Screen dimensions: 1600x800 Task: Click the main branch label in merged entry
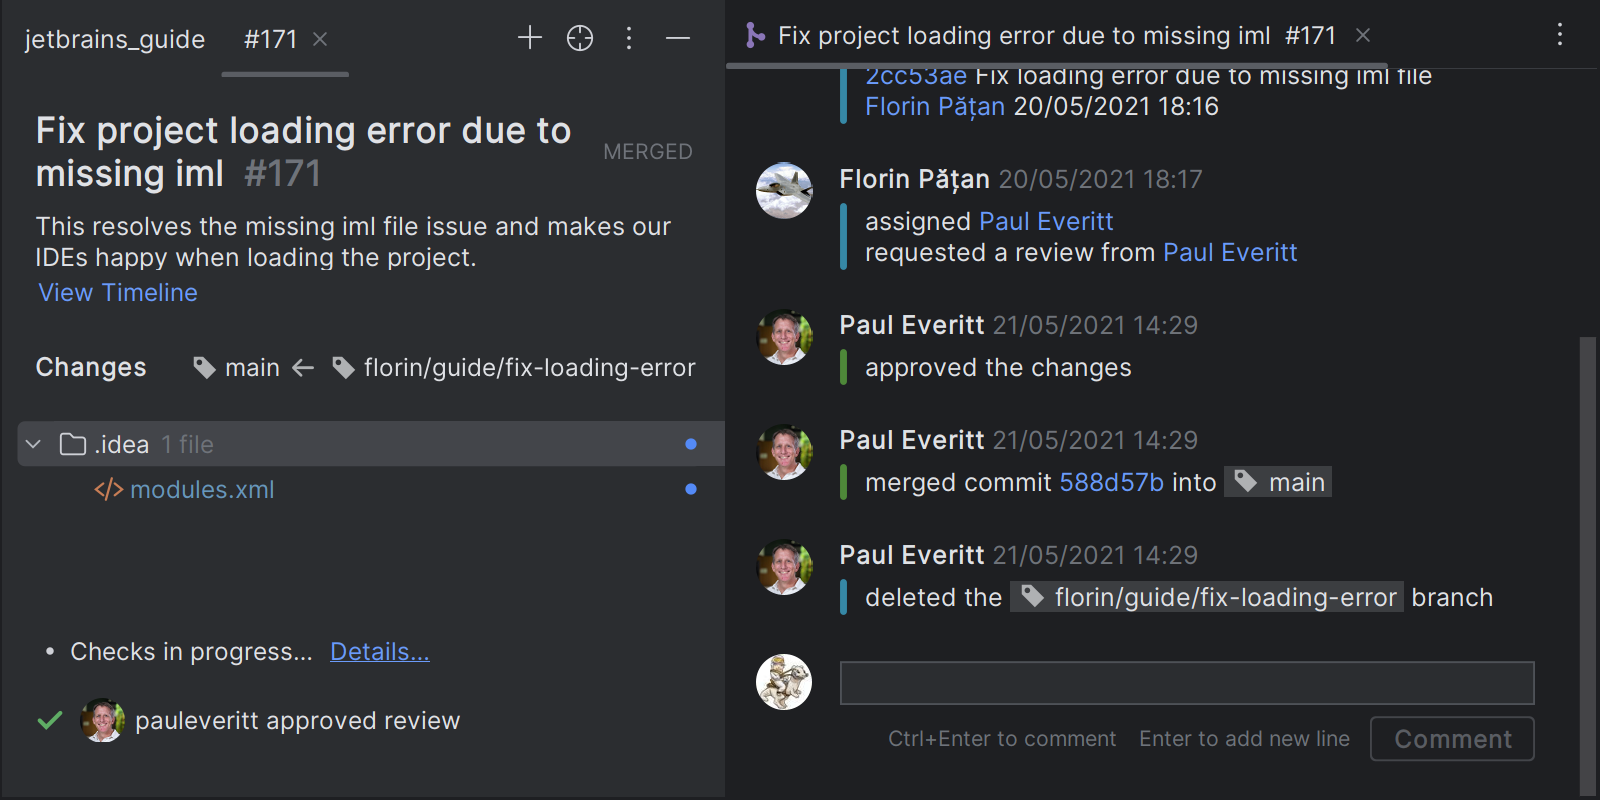coord(1279,483)
